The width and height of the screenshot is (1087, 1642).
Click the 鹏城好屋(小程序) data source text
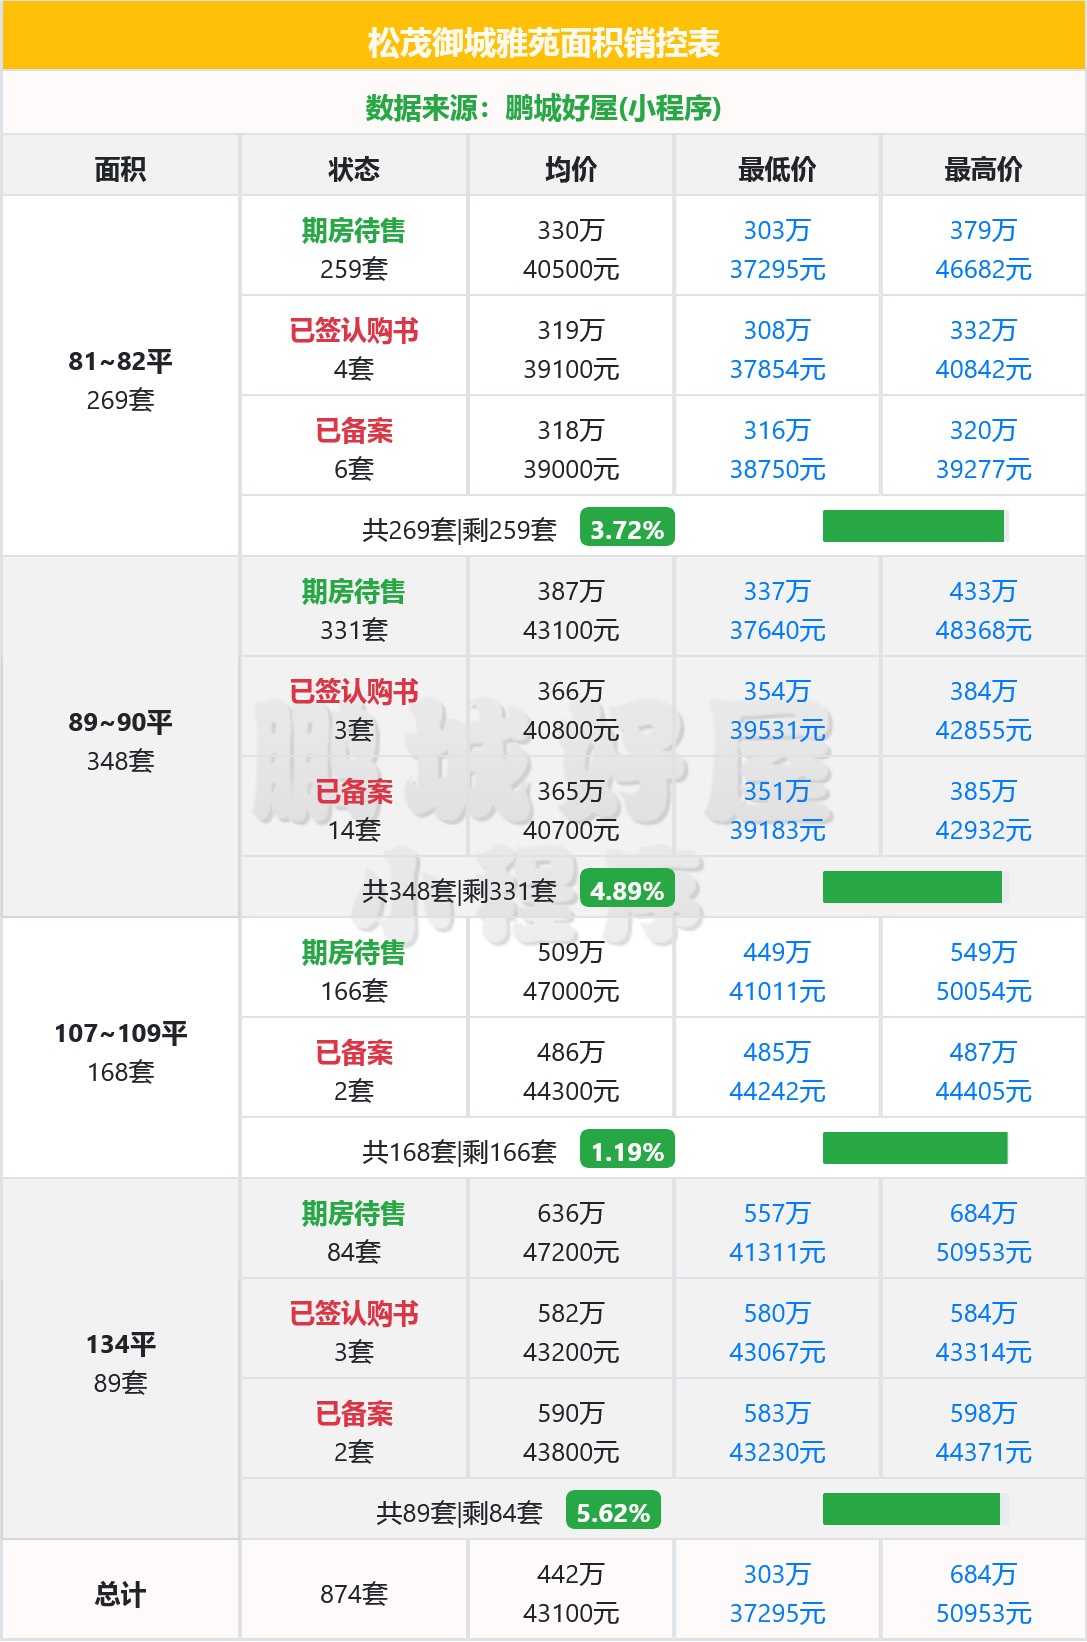(x=613, y=107)
